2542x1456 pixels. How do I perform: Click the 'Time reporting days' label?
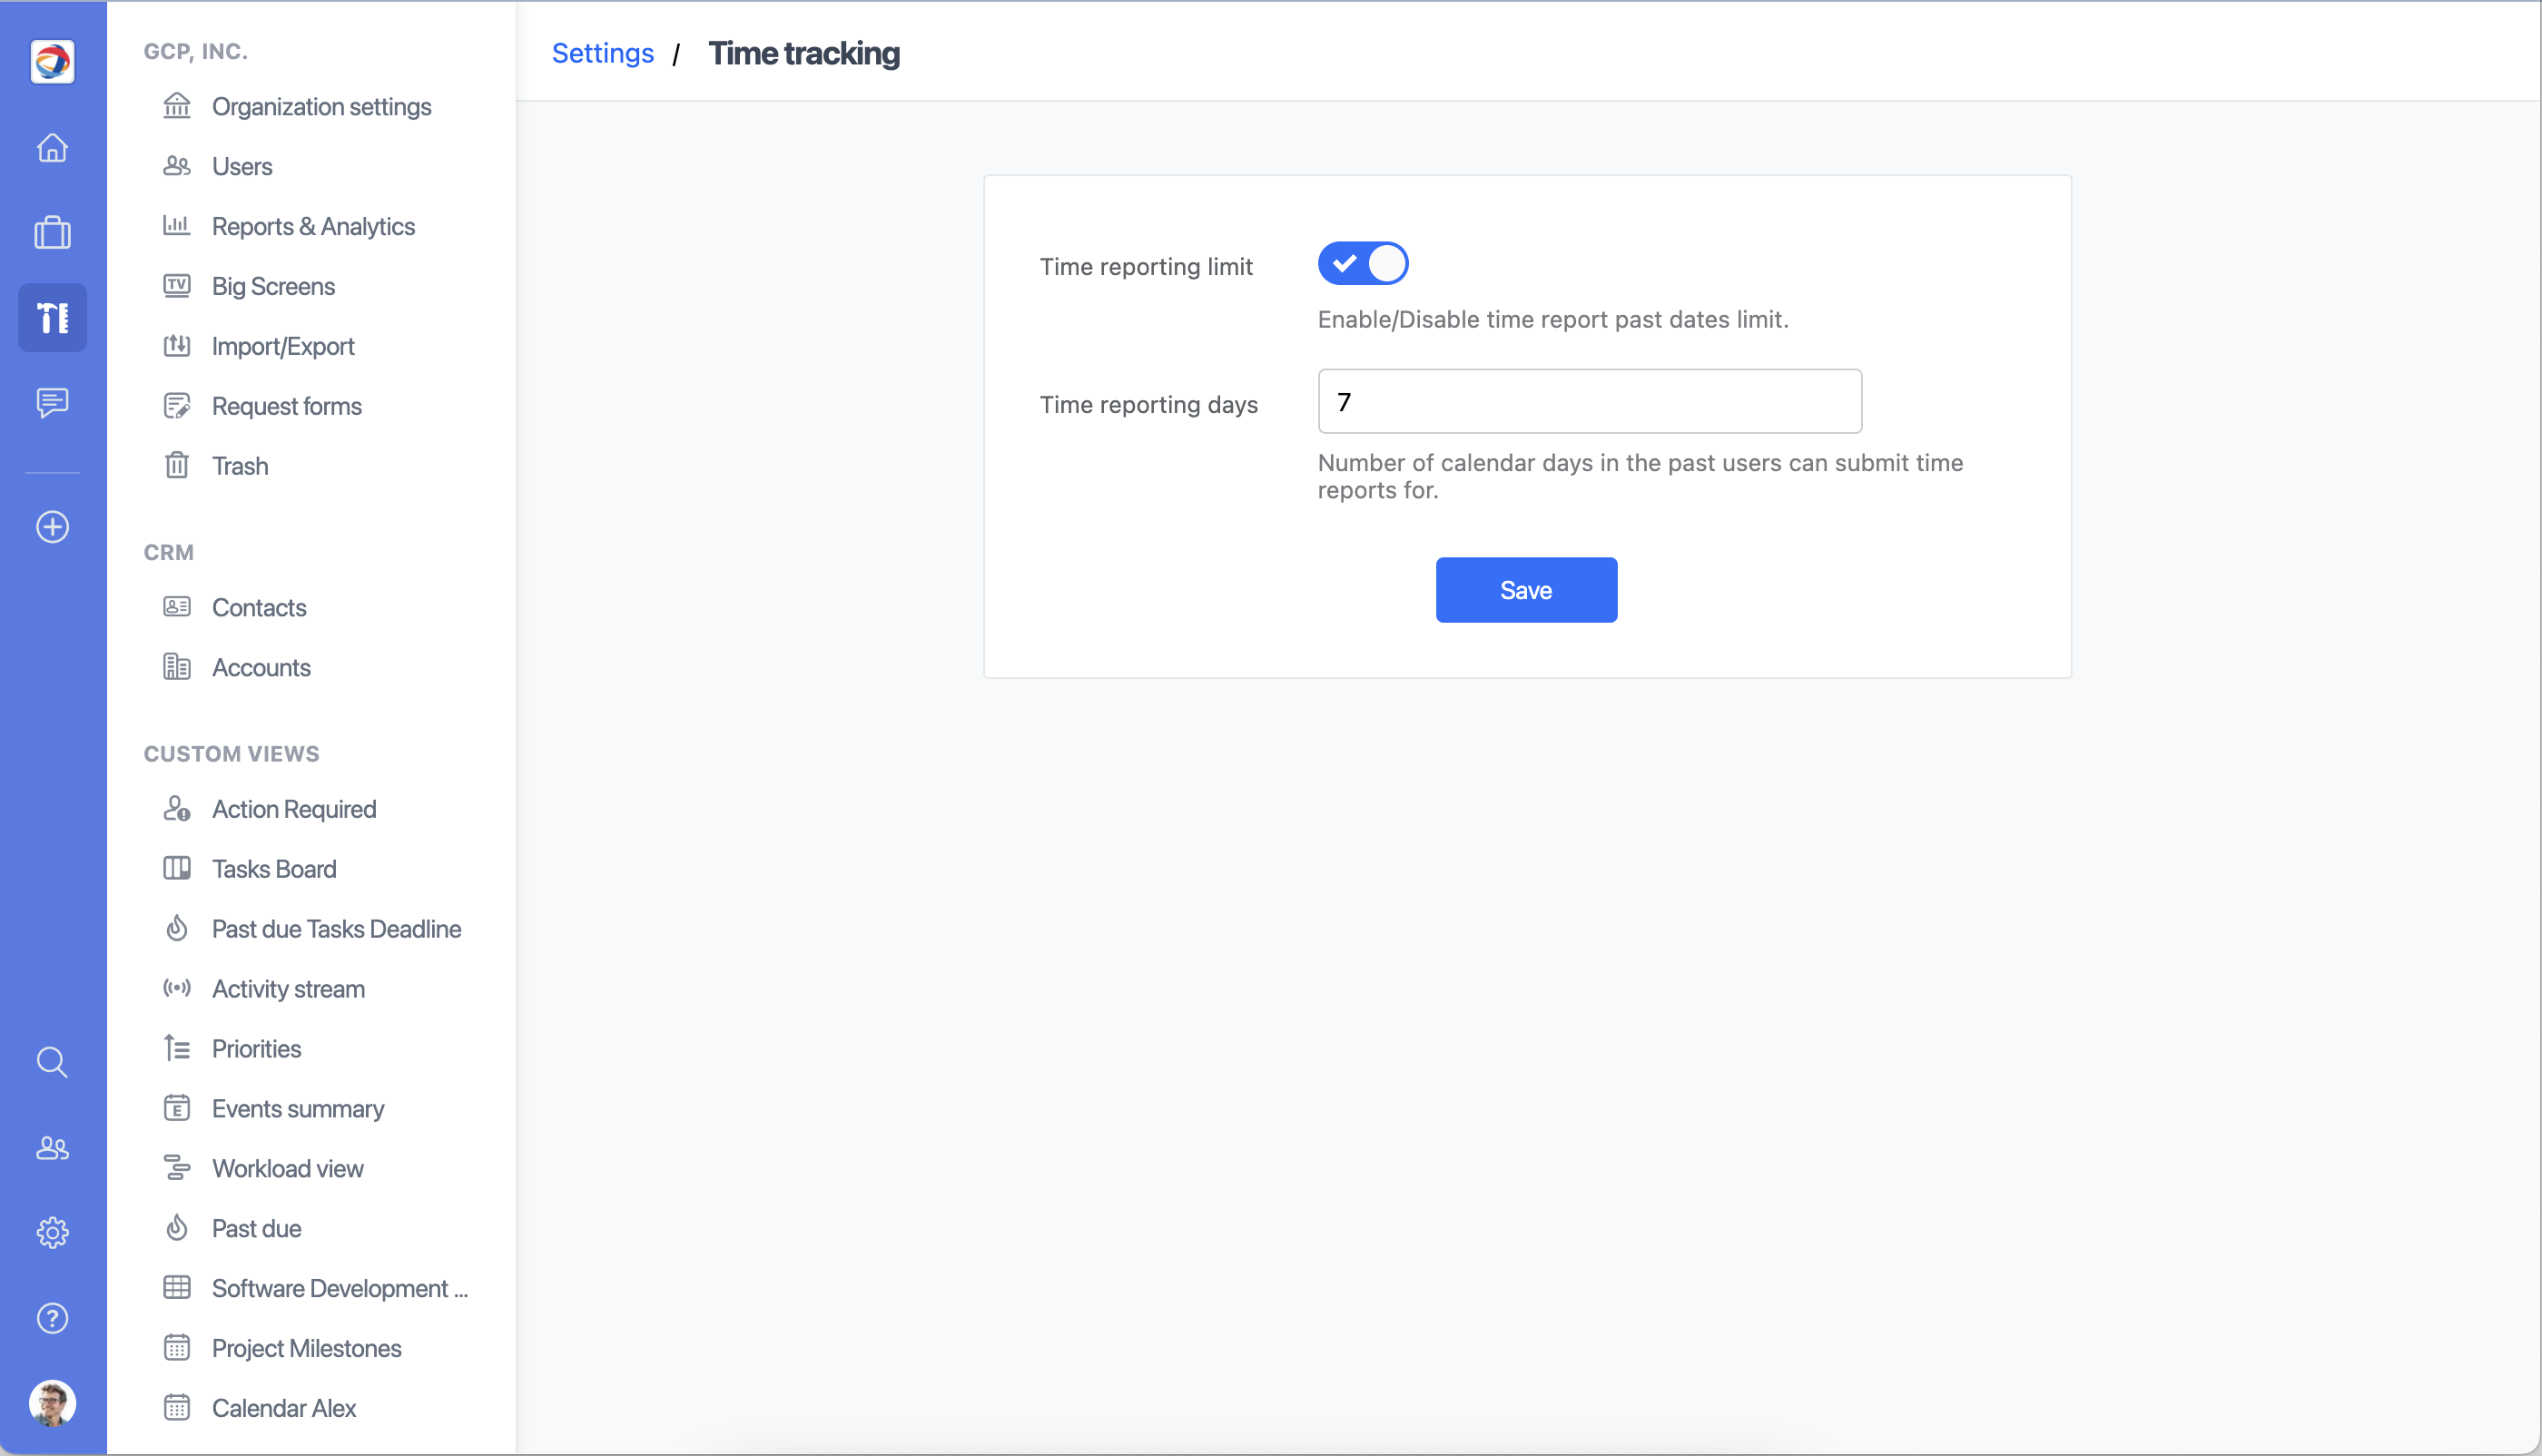pos(1149,405)
